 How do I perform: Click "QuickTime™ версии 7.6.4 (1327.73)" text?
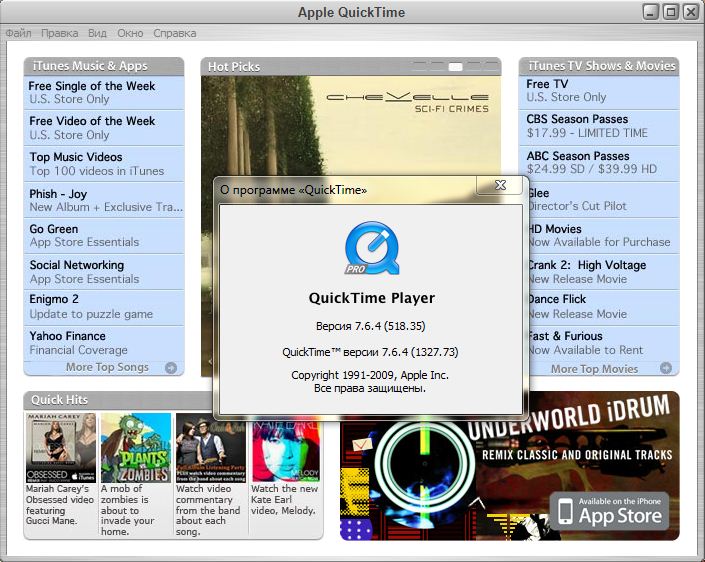pos(370,352)
